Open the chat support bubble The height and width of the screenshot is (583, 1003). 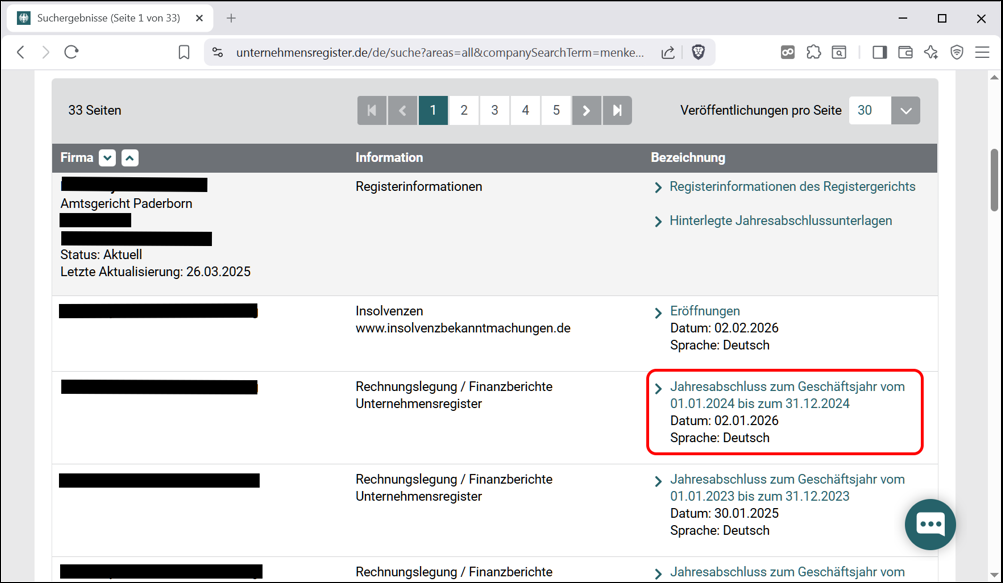click(x=930, y=524)
